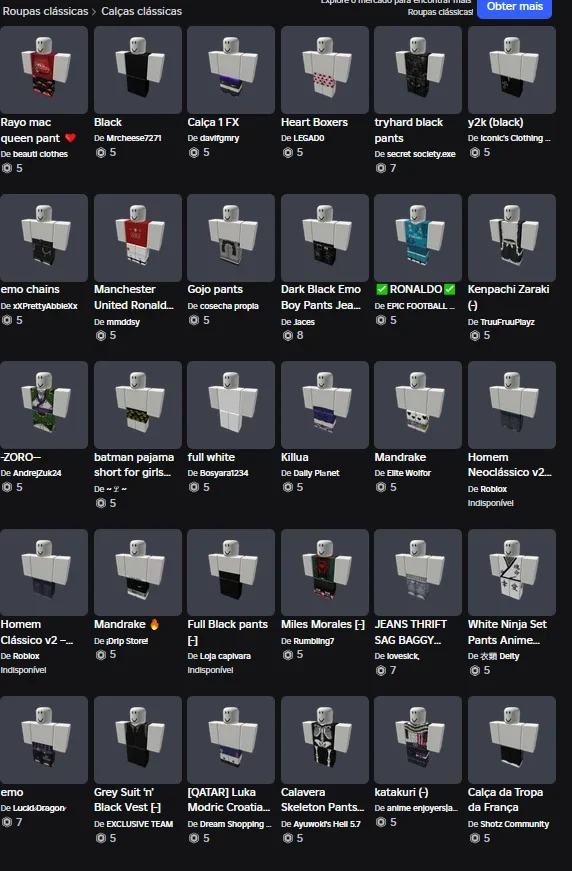
Task: Open the Full Black pants title
Action: pyautogui.click(x=227, y=632)
